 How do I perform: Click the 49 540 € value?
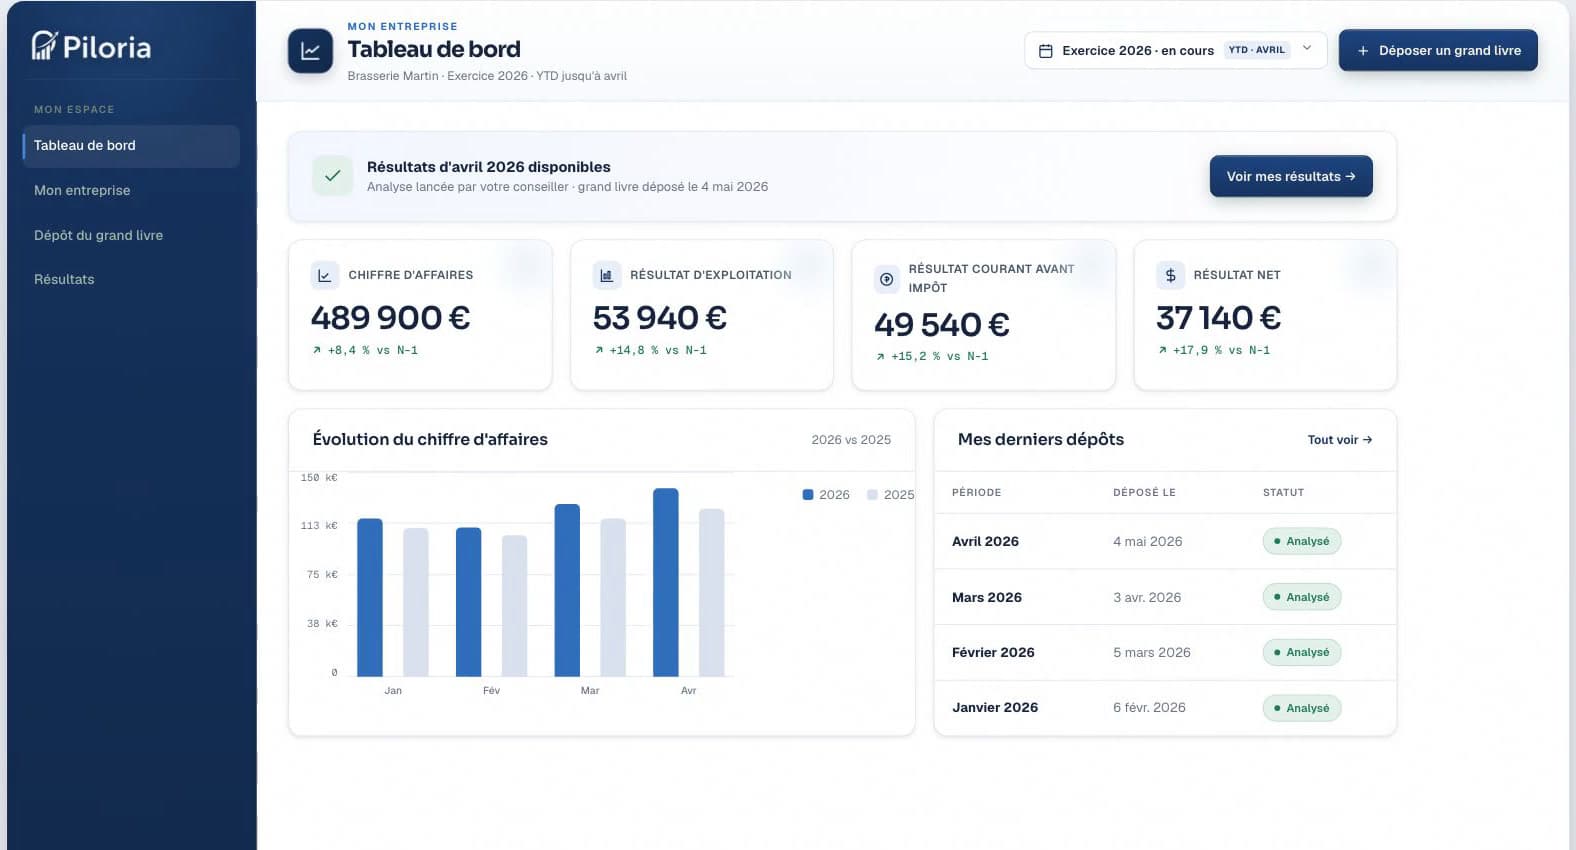pyautogui.click(x=942, y=324)
